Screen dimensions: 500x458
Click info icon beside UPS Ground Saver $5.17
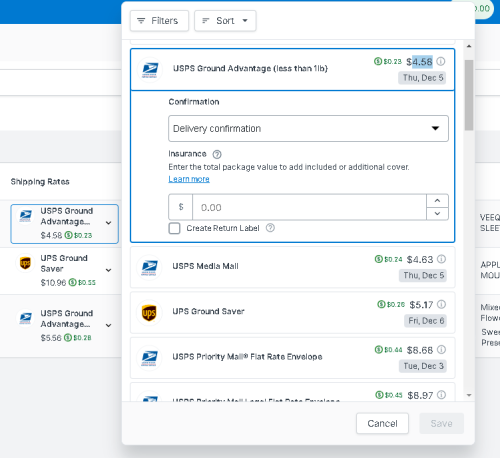pos(441,304)
